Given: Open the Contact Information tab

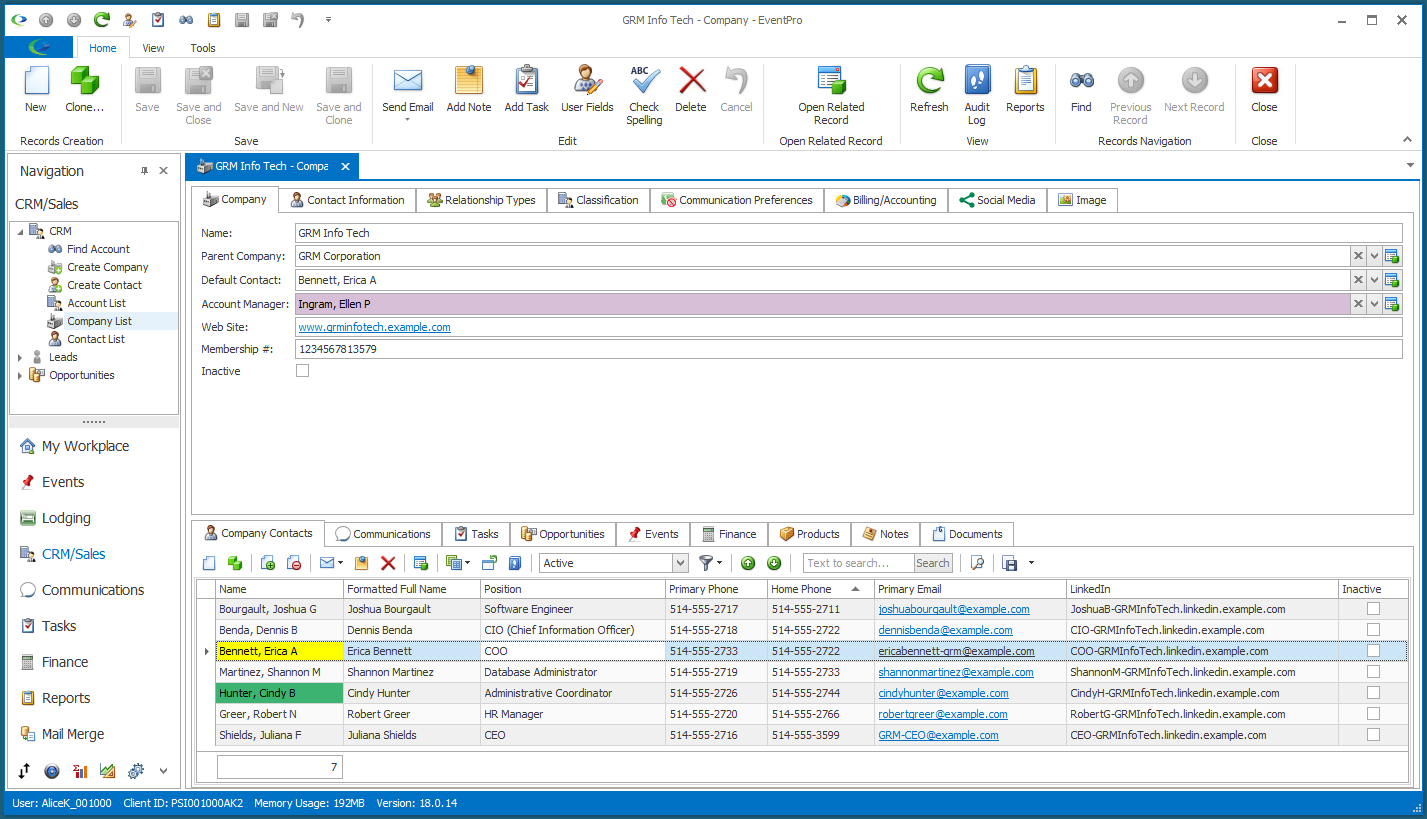Looking at the screenshot, I should (347, 200).
